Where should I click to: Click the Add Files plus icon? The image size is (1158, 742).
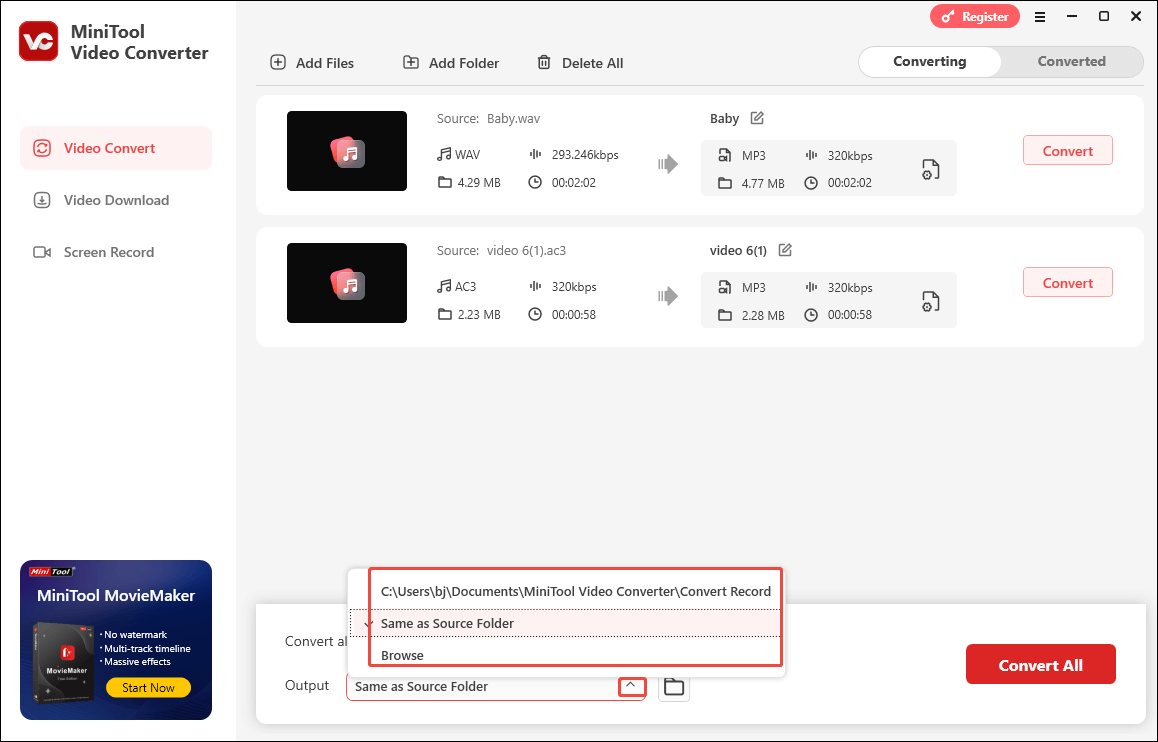click(x=278, y=63)
